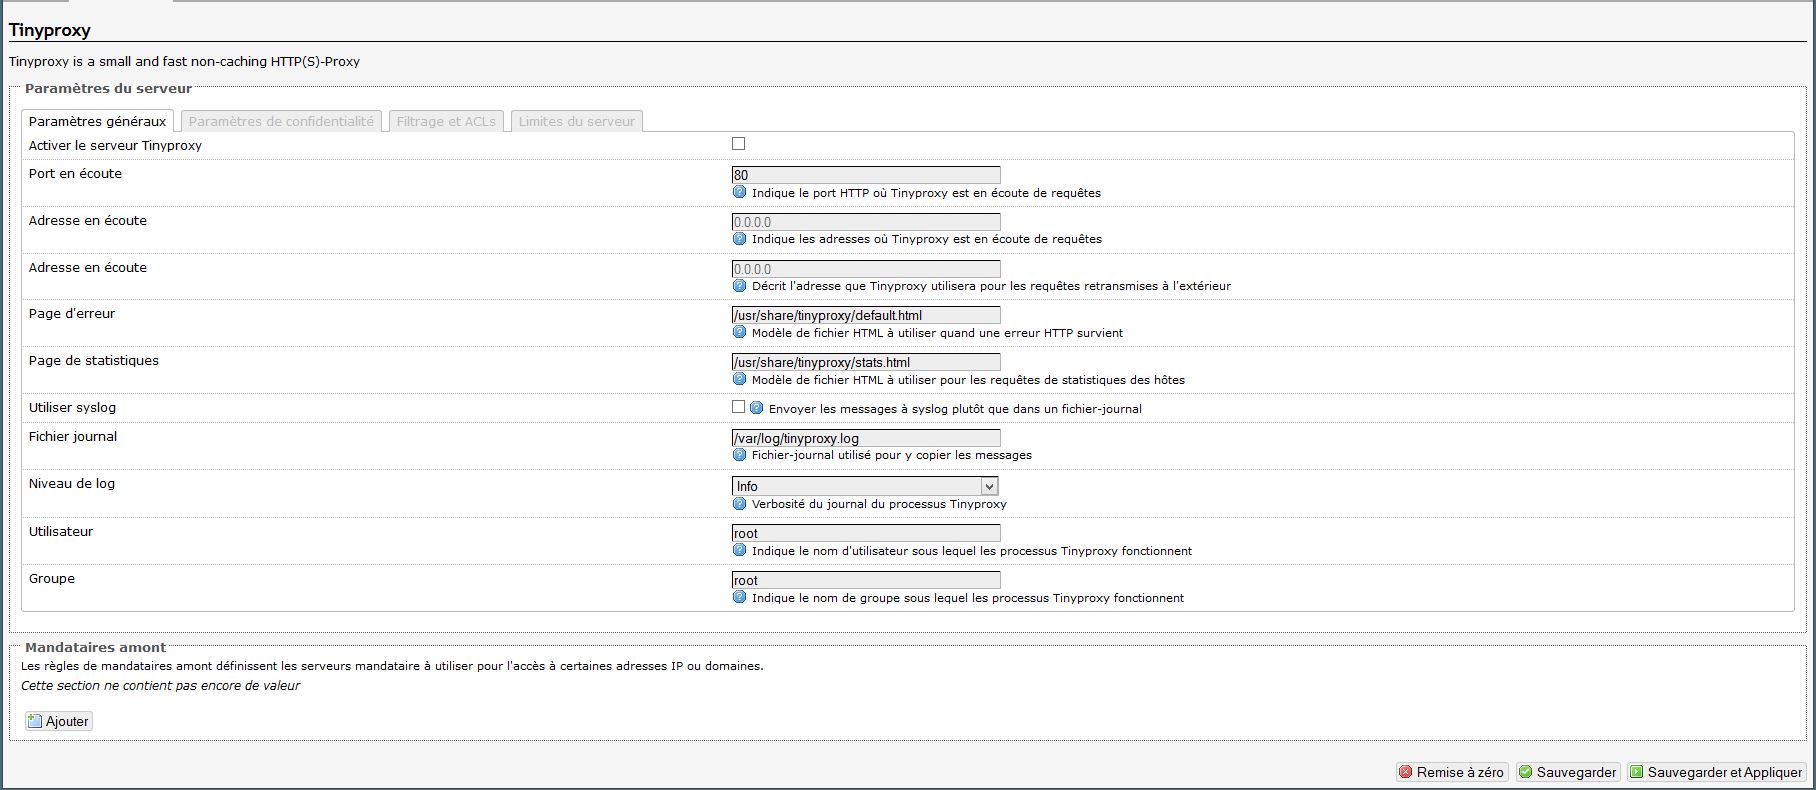Click the Page de statistiques path field

pos(866,362)
